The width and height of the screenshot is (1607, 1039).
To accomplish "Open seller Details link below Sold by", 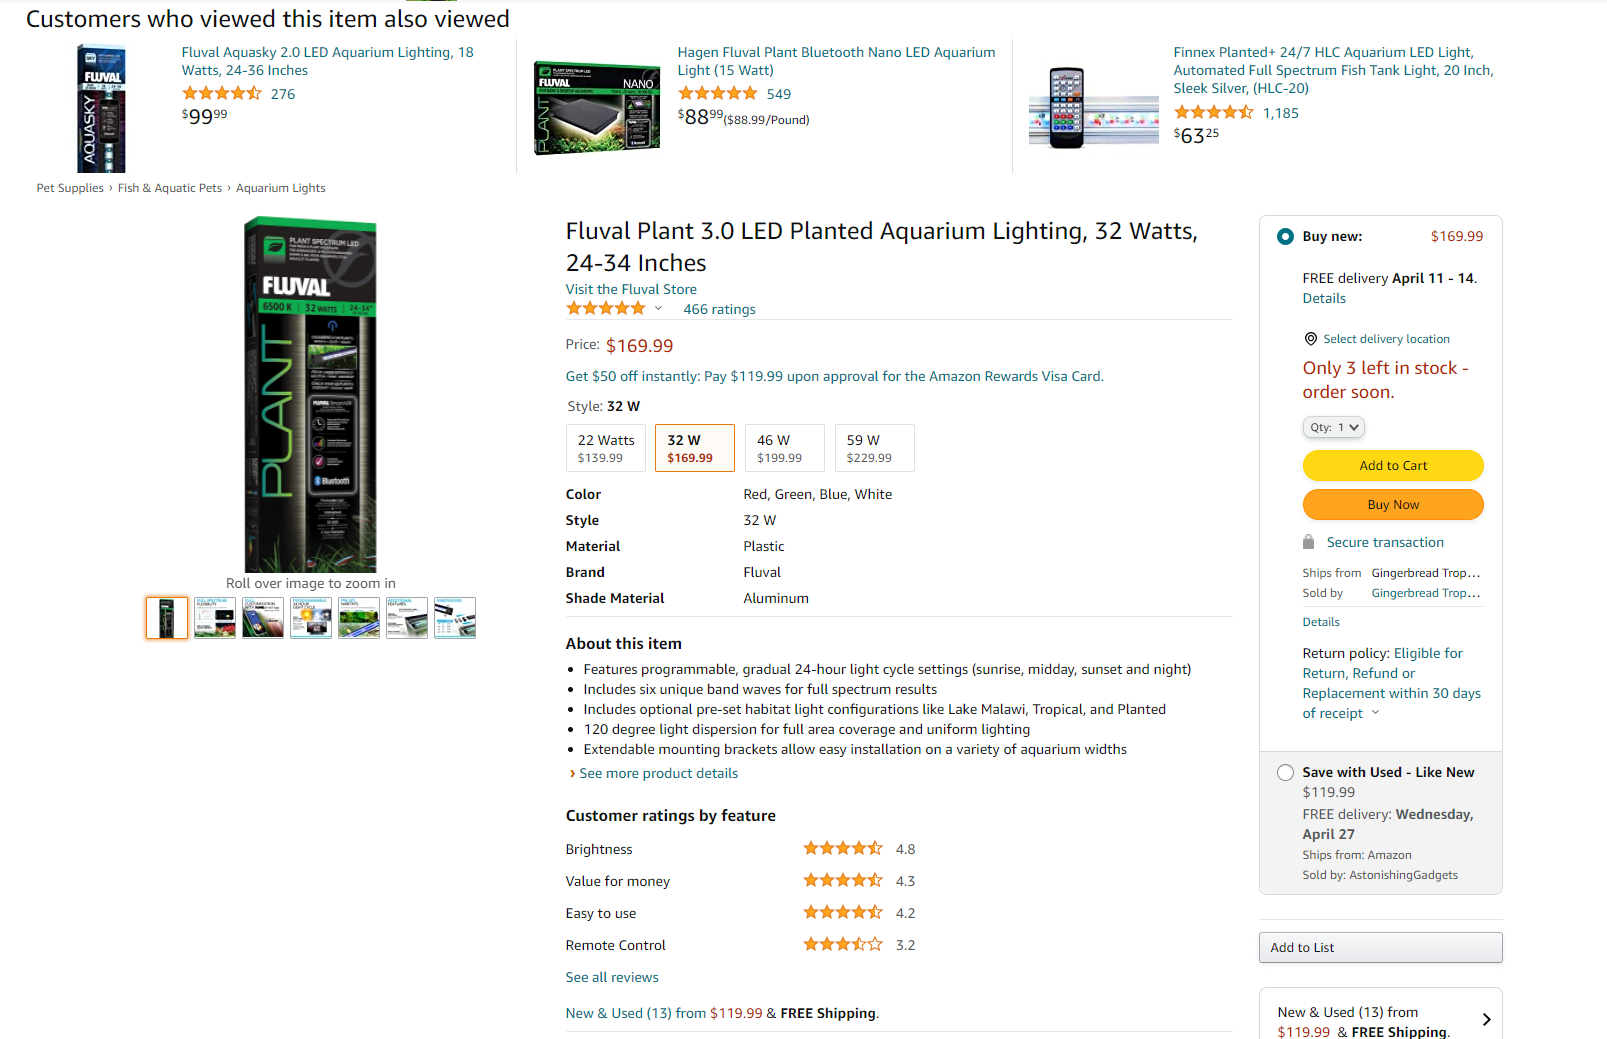I will [1321, 622].
